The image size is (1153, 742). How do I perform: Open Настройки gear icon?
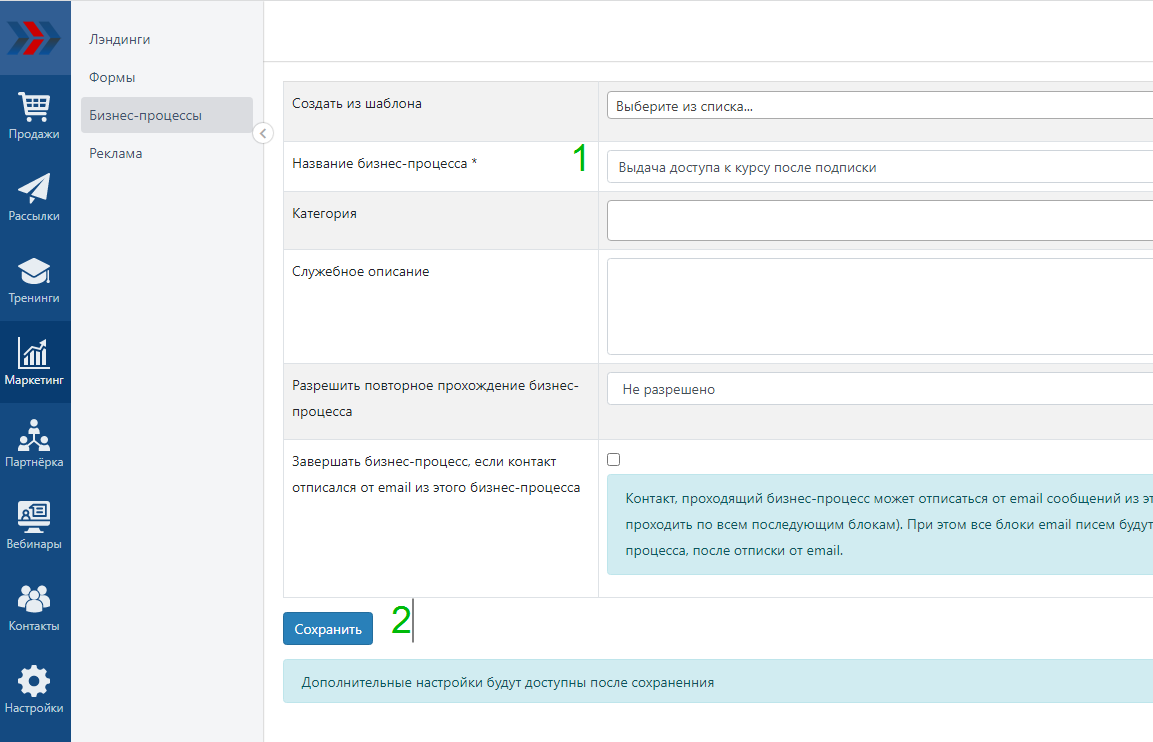[35, 690]
